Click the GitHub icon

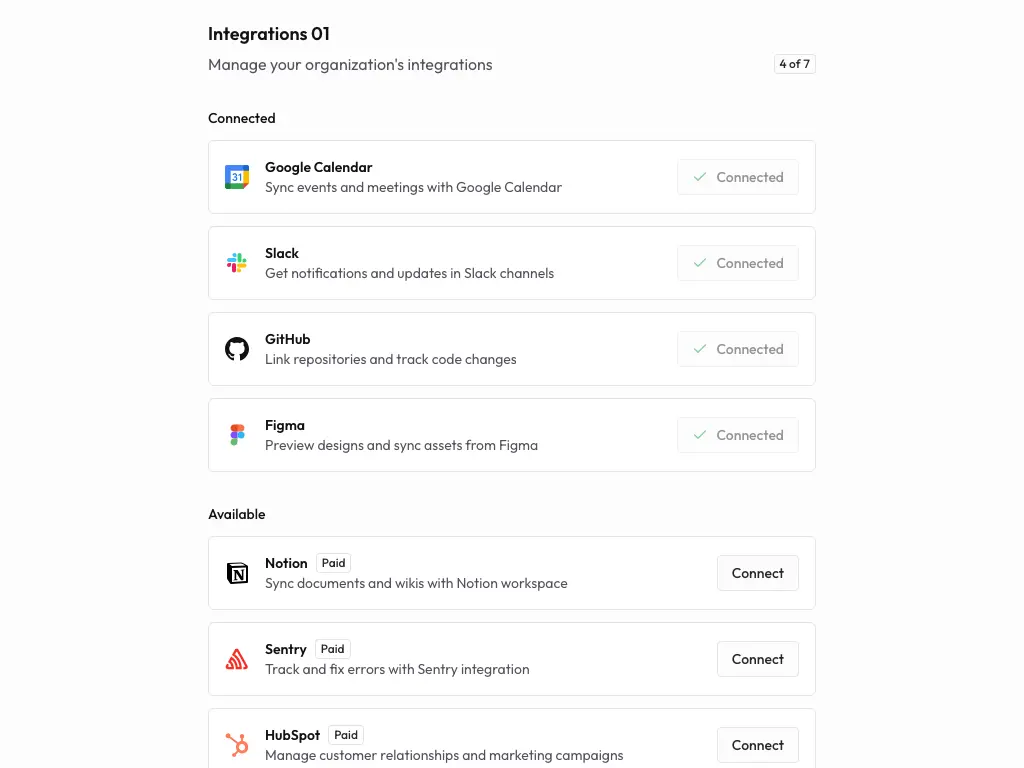coord(236,348)
